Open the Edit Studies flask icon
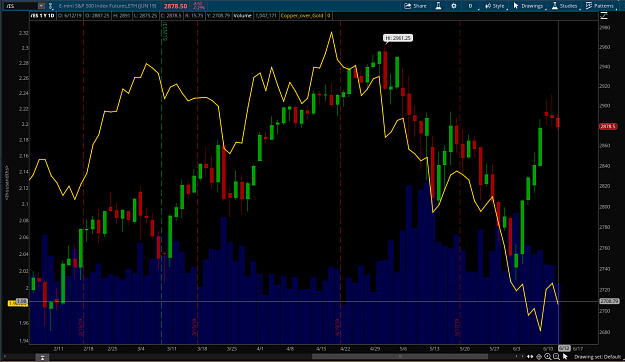The width and height of the screenshot is (625, 362). click(438, 6)
